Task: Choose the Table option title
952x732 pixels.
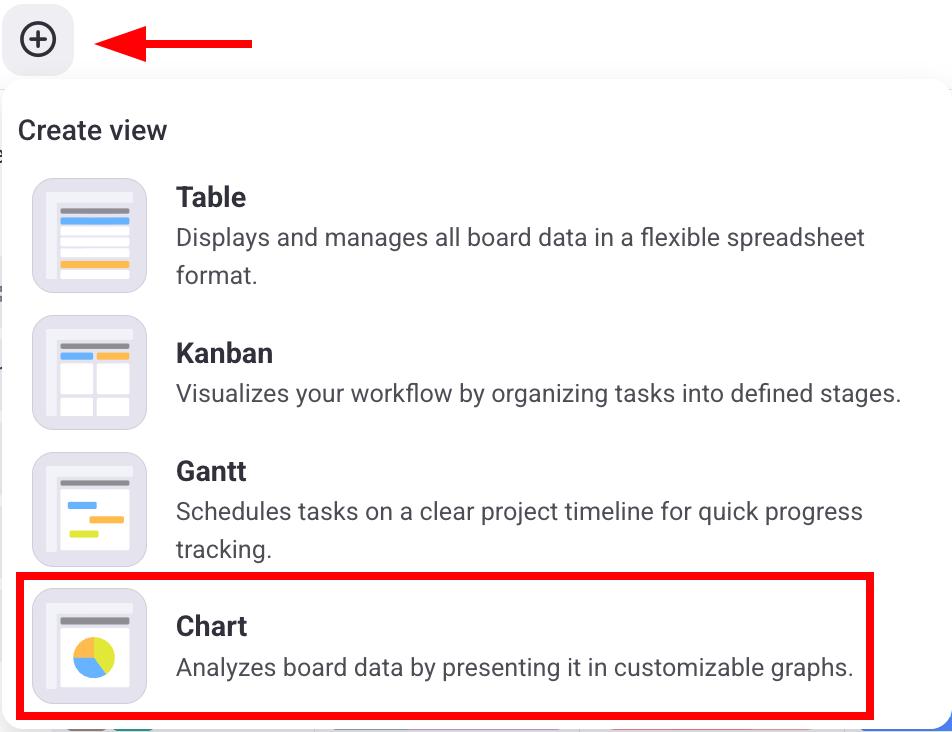Action: click(x=211, y=197)
